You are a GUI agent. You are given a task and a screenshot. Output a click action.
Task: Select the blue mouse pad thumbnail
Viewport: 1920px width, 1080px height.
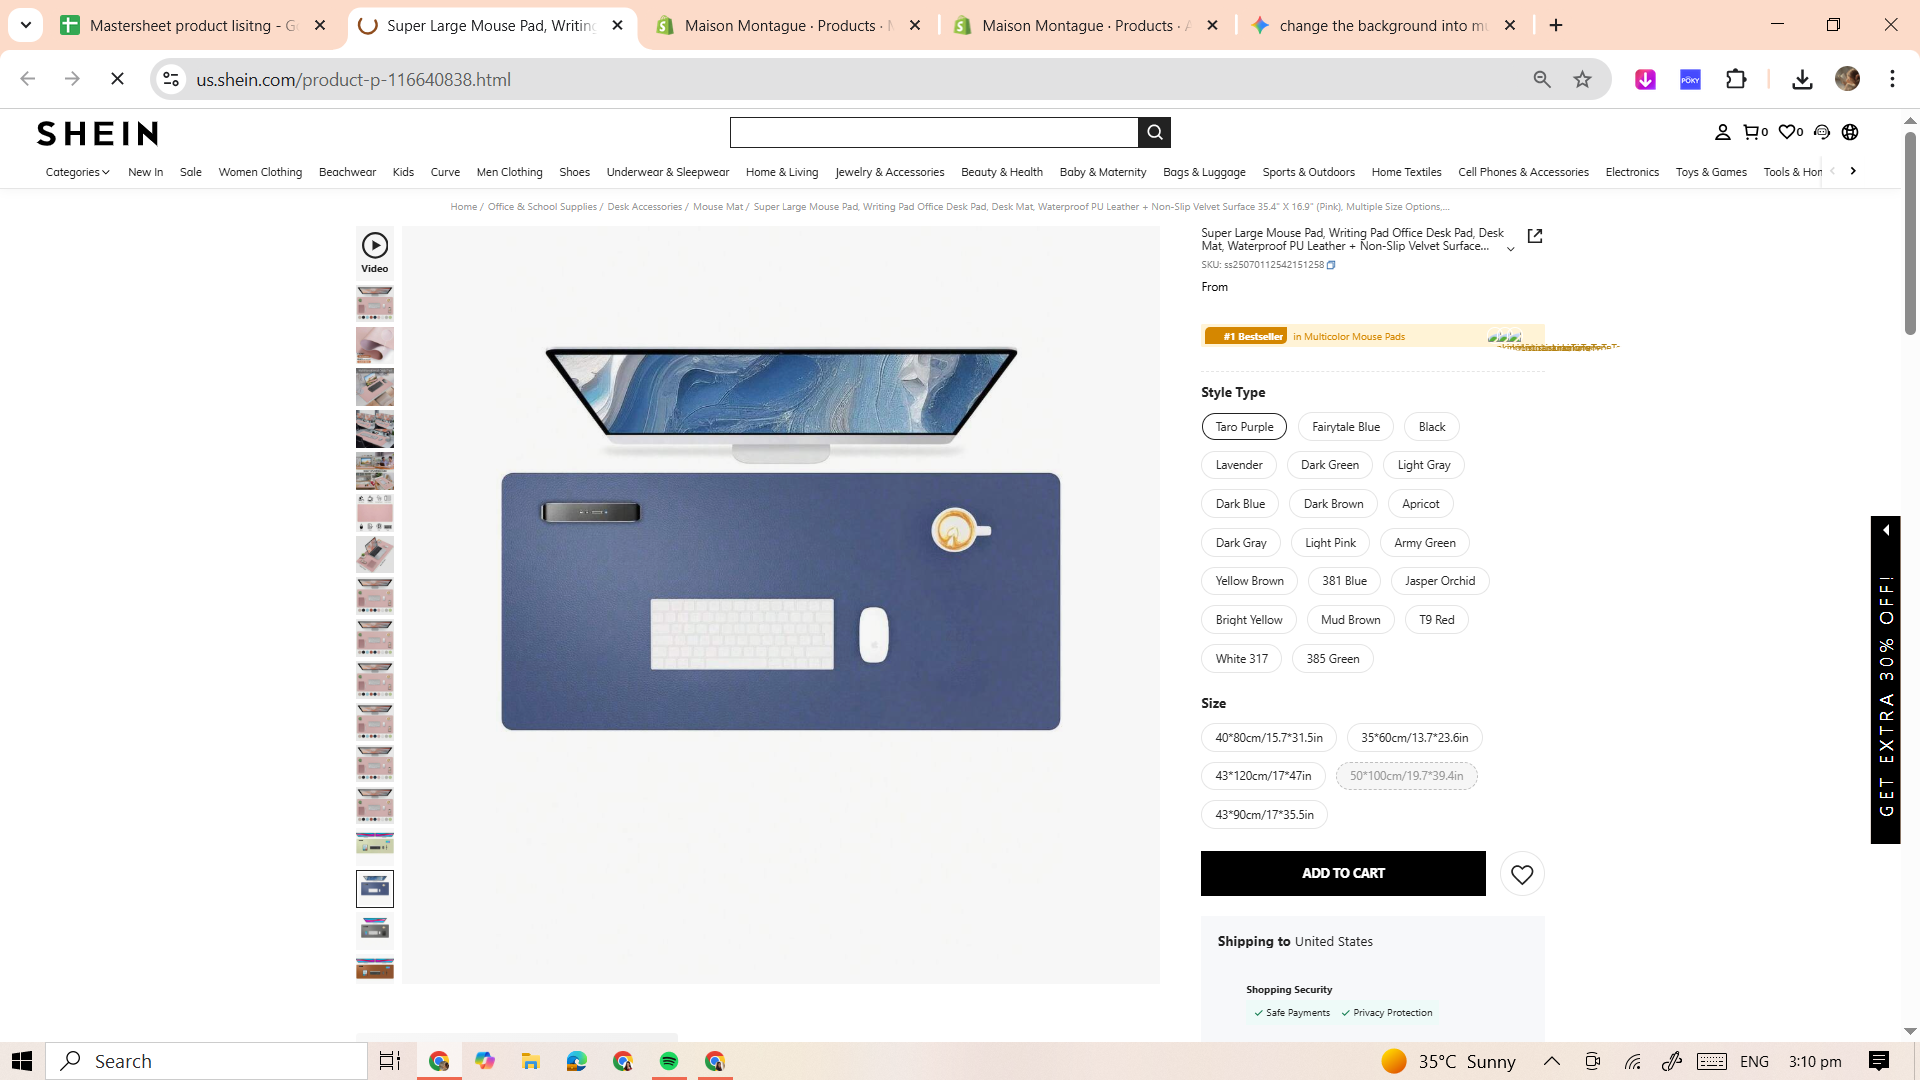coord(375,888)
